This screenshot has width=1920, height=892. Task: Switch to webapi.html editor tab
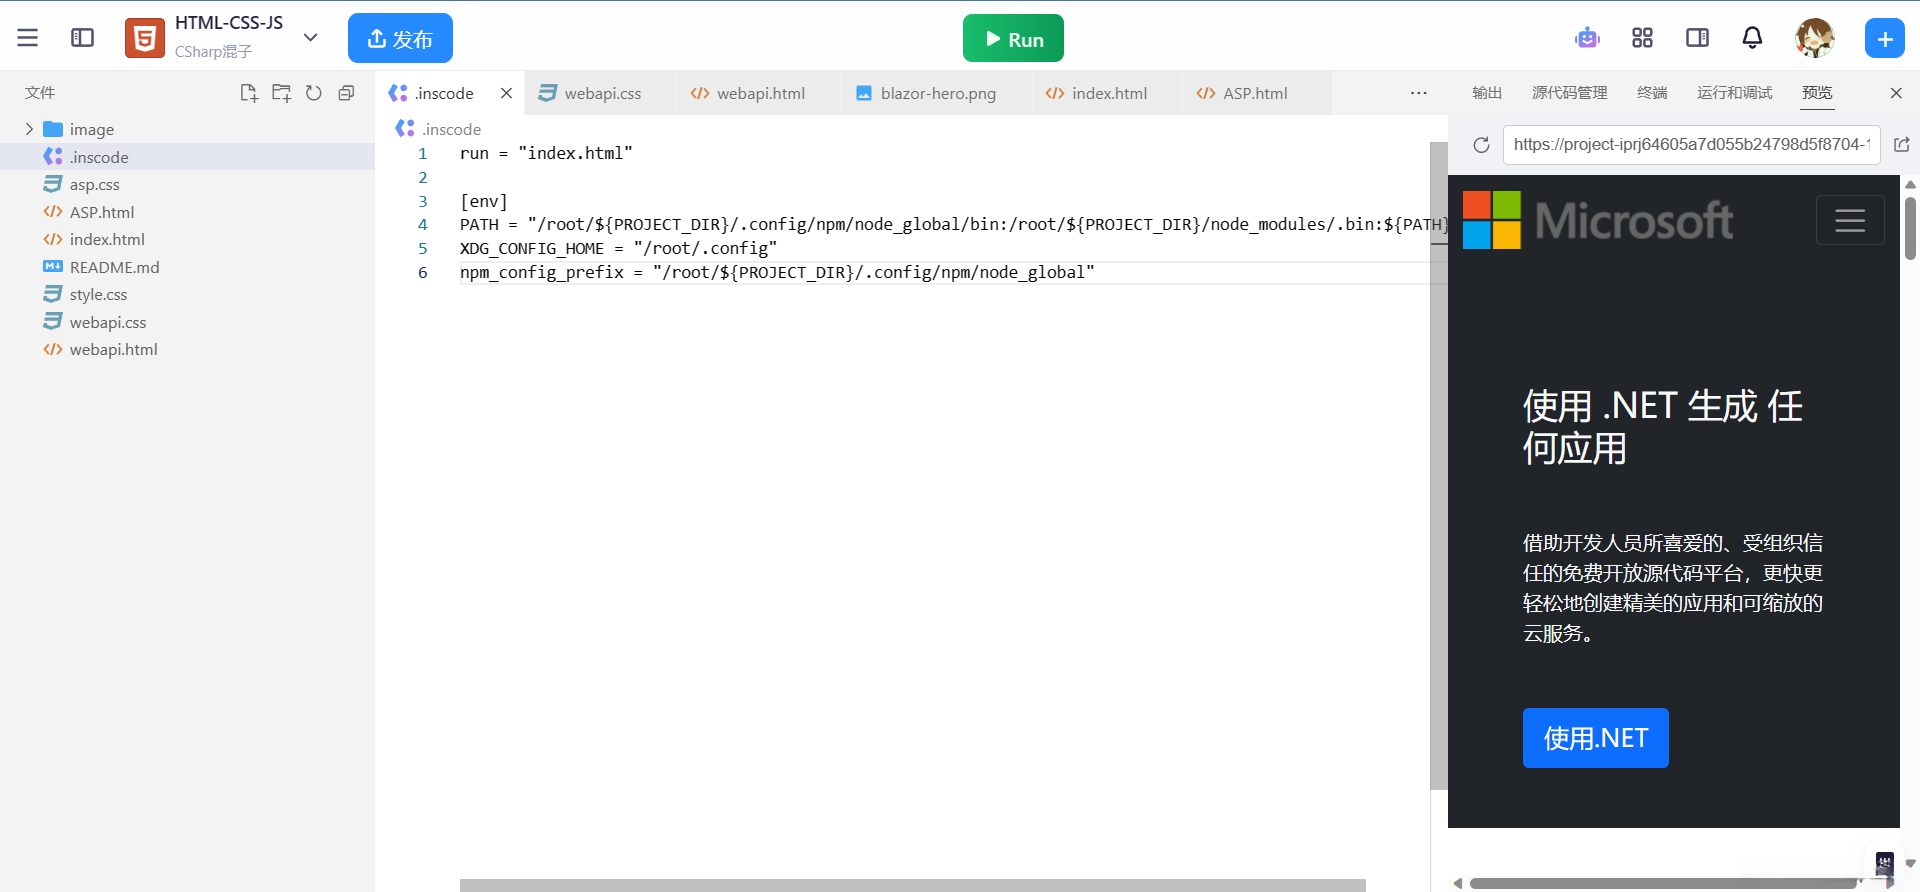[x=757, y=93]
